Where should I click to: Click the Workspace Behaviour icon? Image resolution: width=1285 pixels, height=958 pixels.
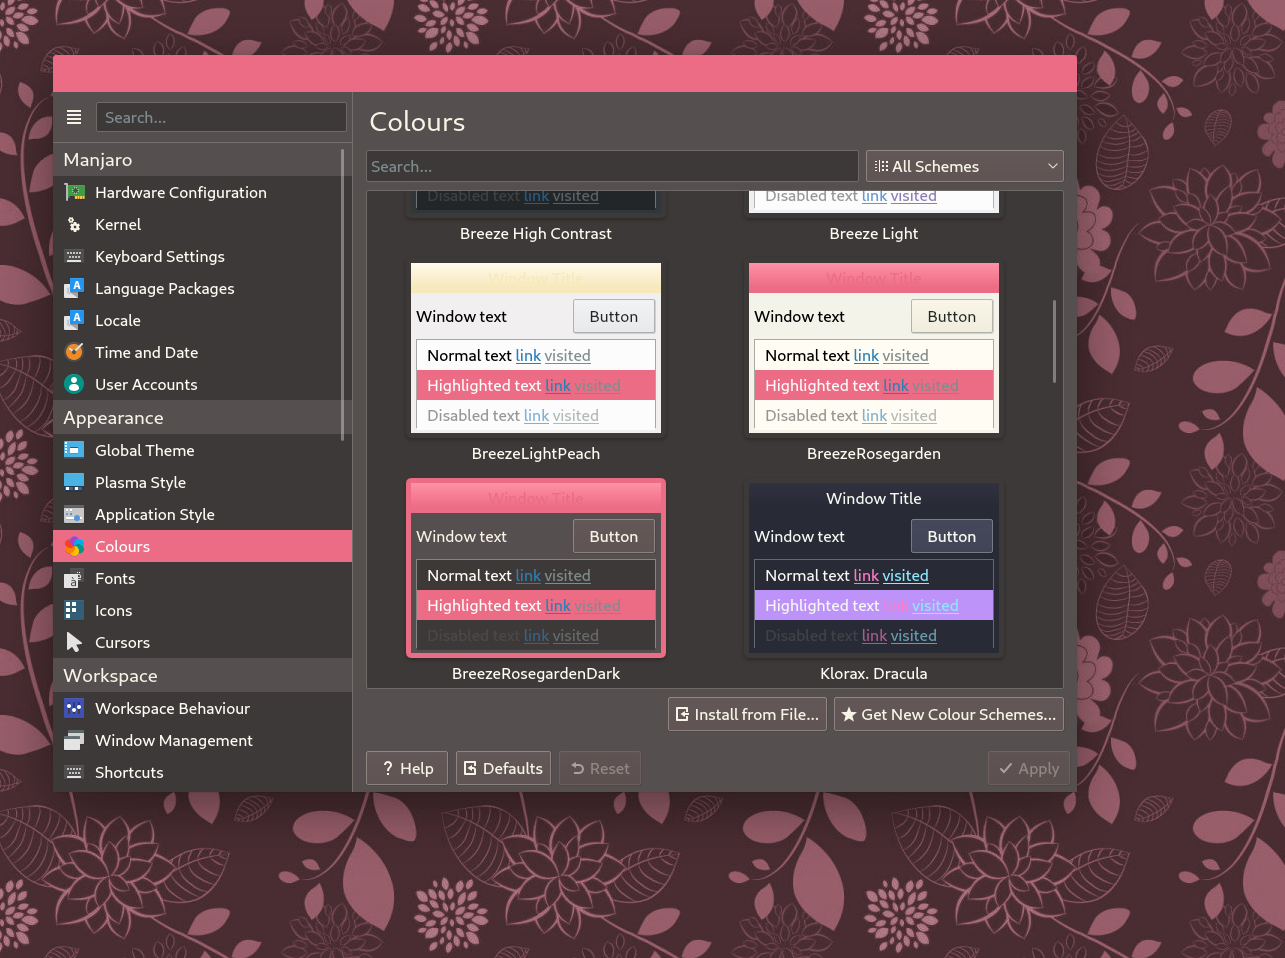(x=74, y=708)
